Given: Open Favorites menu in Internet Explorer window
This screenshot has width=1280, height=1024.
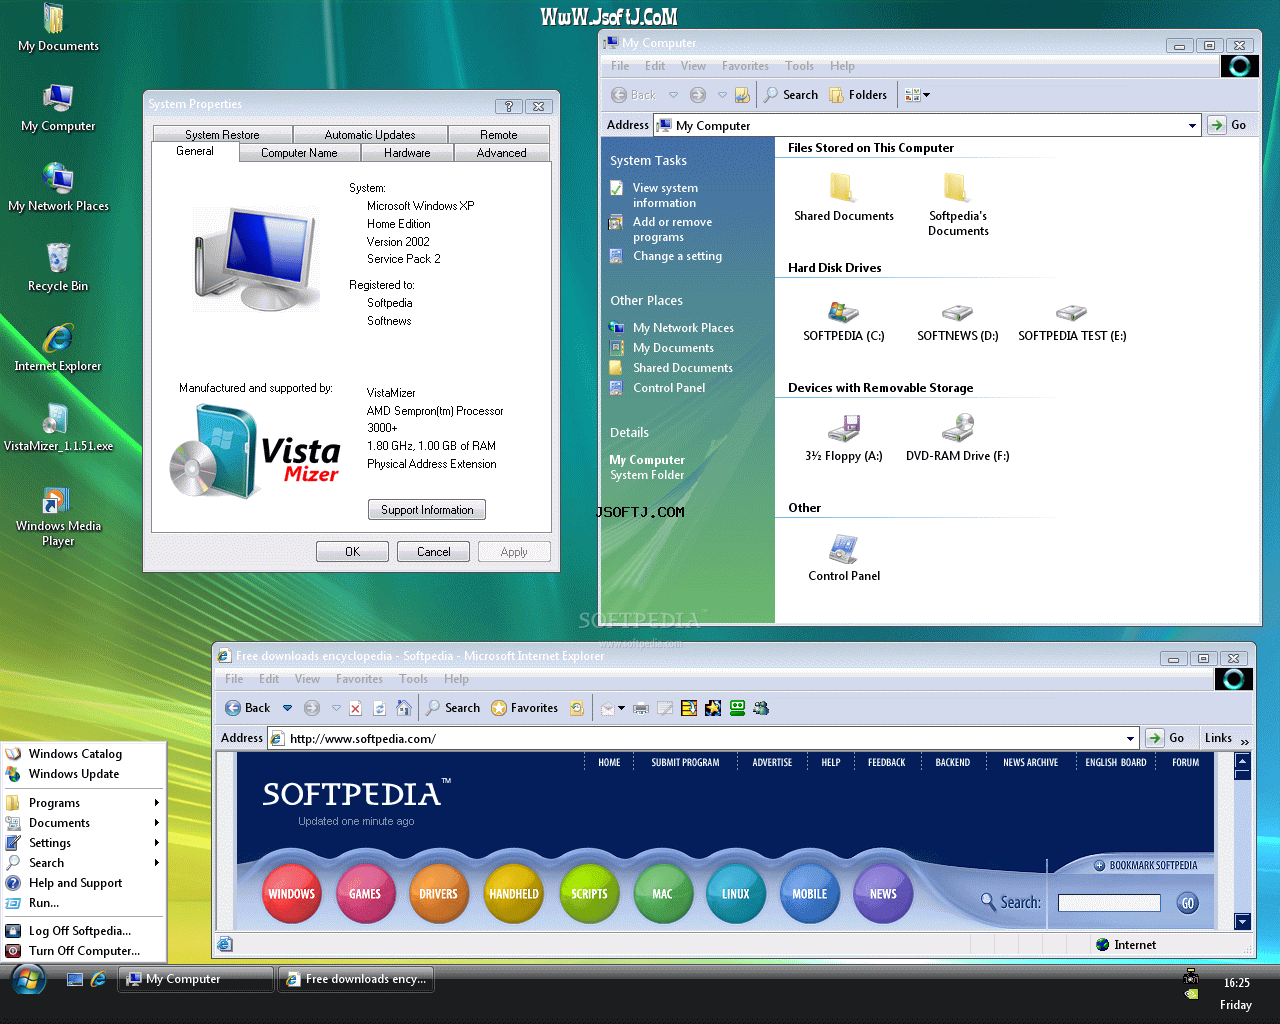Looking at the screenshot, I should coord(359,679).
